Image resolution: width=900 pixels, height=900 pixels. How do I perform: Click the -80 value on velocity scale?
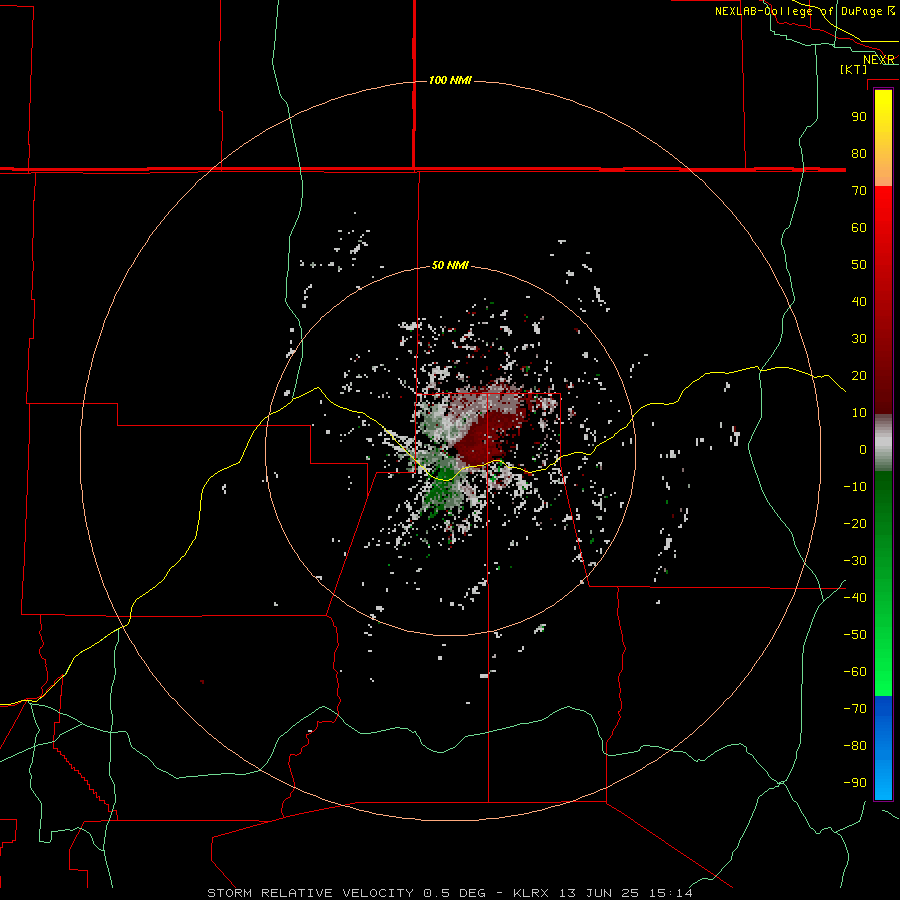855,746
